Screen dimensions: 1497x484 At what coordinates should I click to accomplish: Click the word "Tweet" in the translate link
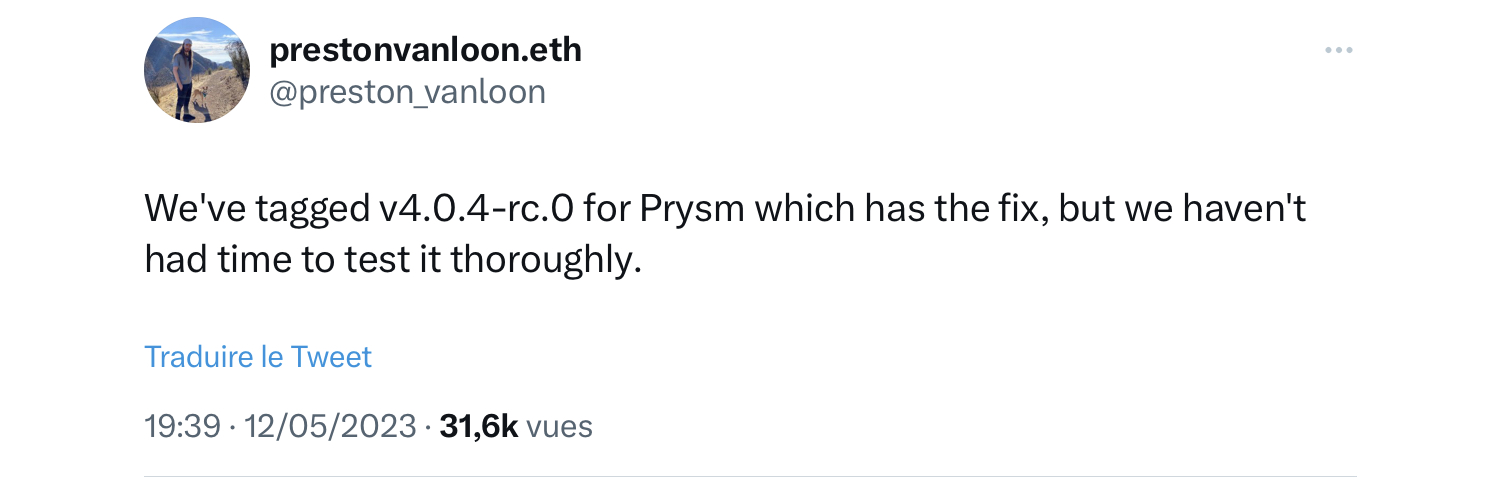point(331,356)
